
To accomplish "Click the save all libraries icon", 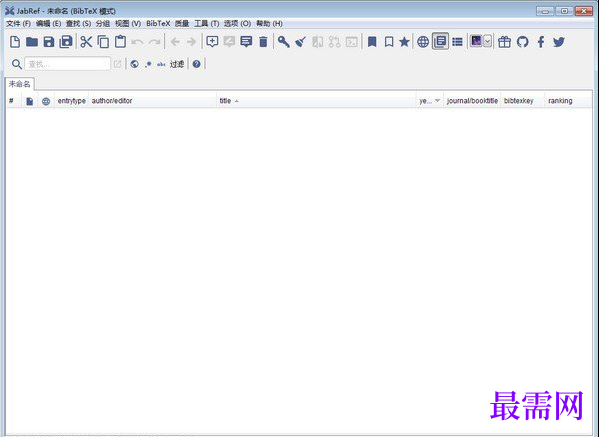I will [66, 42].
